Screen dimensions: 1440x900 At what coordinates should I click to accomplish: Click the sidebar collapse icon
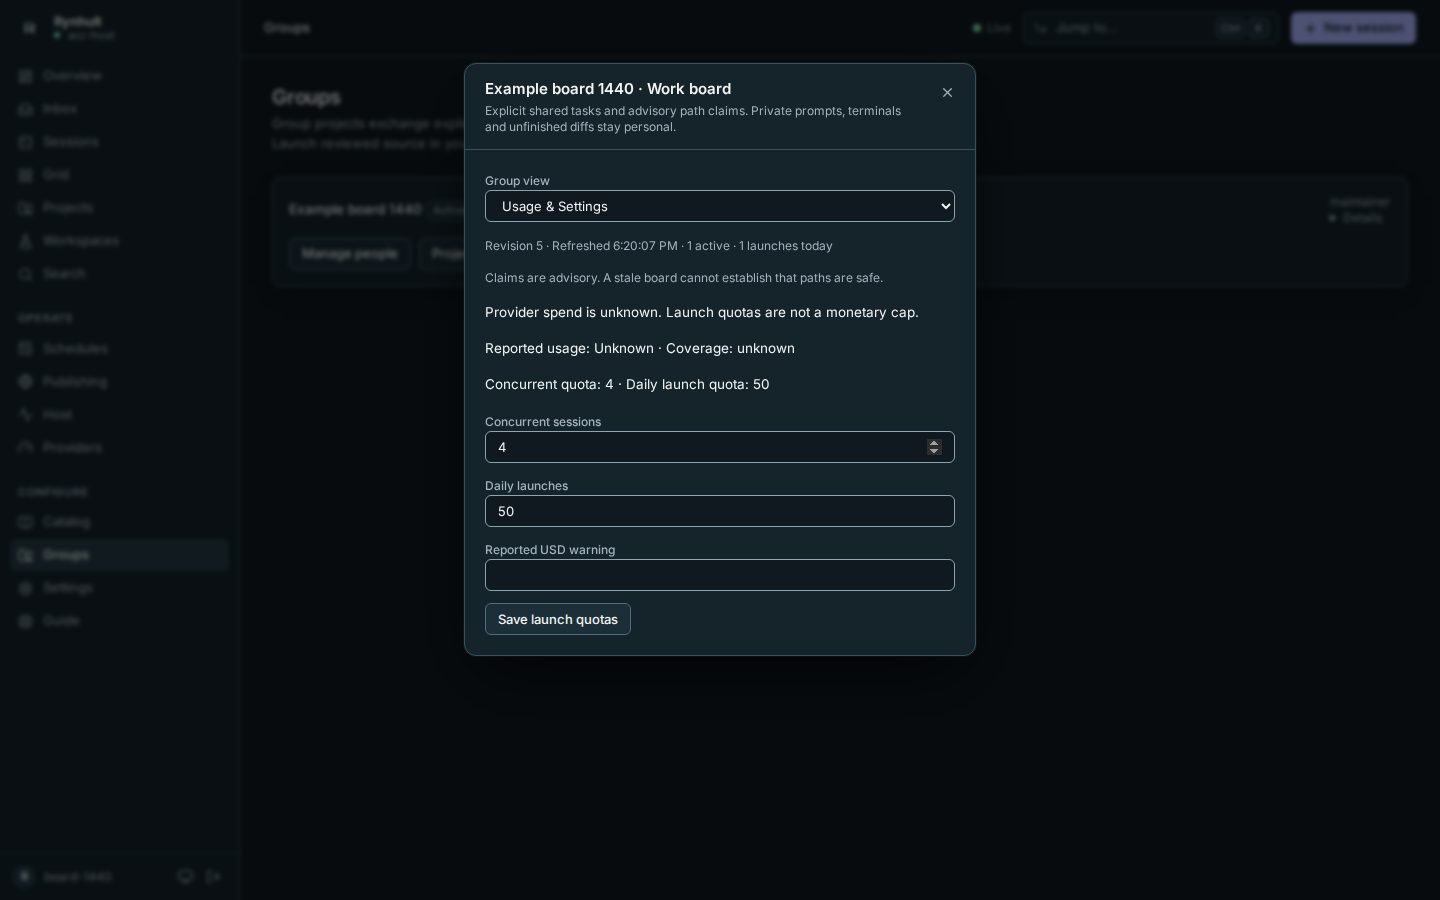[29, 28]
